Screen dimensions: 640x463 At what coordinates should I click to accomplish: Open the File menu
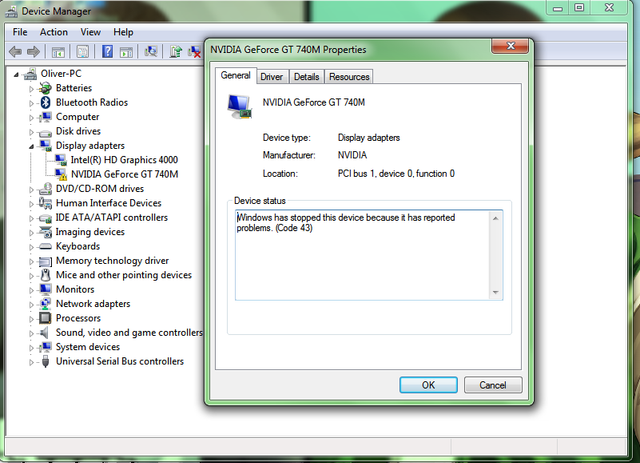point(20,32)
